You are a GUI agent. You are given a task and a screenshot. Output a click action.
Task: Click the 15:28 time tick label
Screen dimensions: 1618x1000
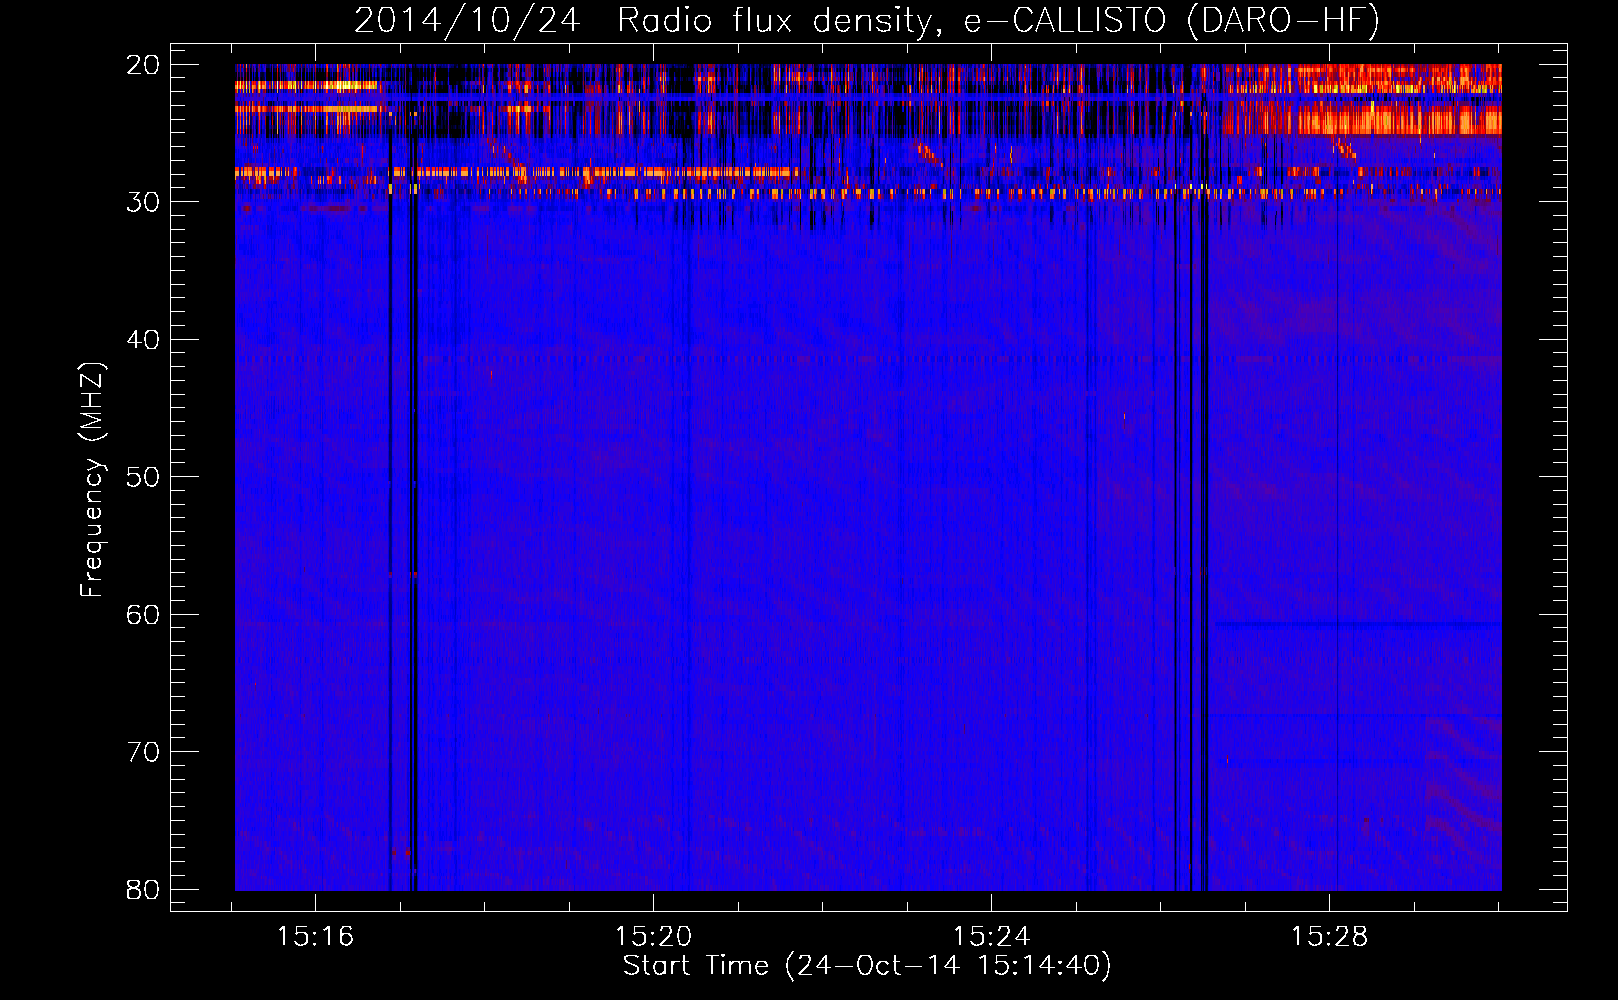coord(1329,937)
